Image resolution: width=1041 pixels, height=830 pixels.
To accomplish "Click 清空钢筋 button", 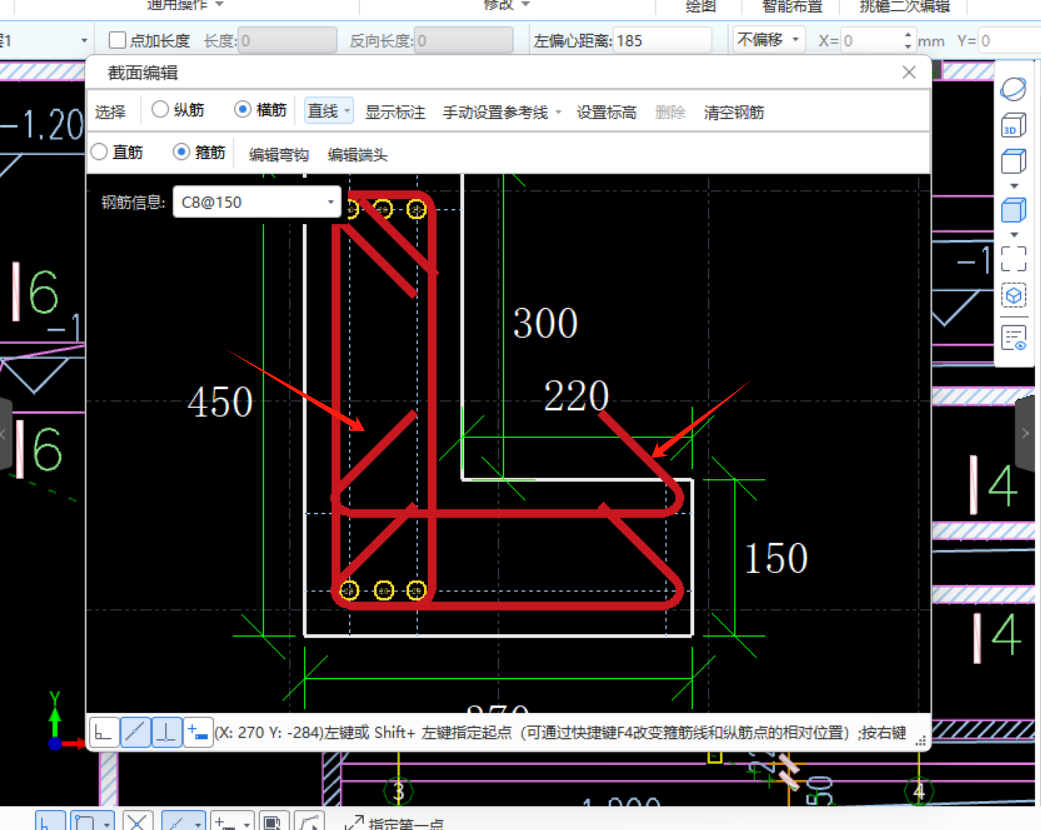I will 734,112.
